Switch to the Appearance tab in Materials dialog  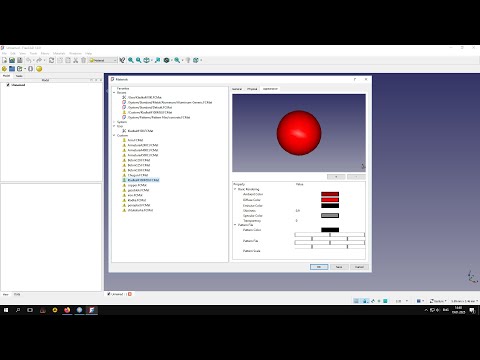click(270, 89)
